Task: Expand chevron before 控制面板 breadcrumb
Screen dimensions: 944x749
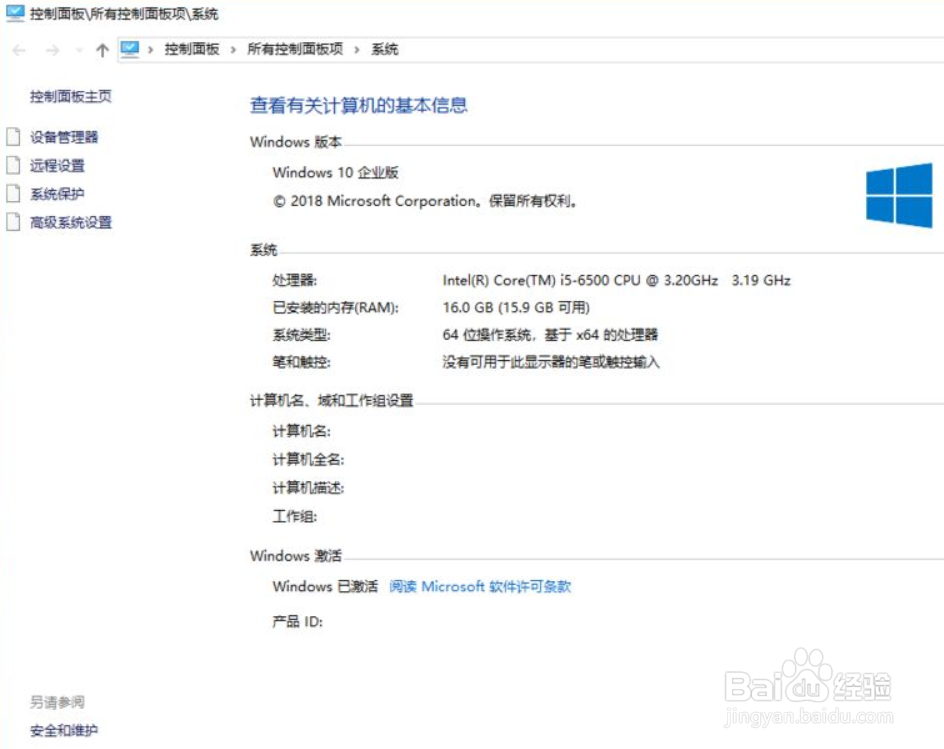Action: 151,50
